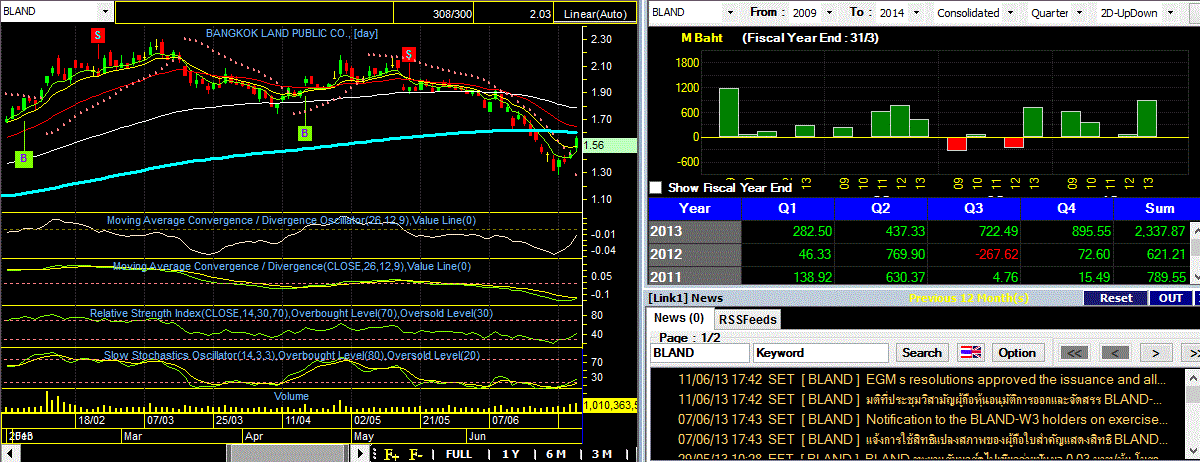Click the Slow Stochastics Oscillator indicator label
This screenshot has width=1200, height=462.
[x=292, y=355]
